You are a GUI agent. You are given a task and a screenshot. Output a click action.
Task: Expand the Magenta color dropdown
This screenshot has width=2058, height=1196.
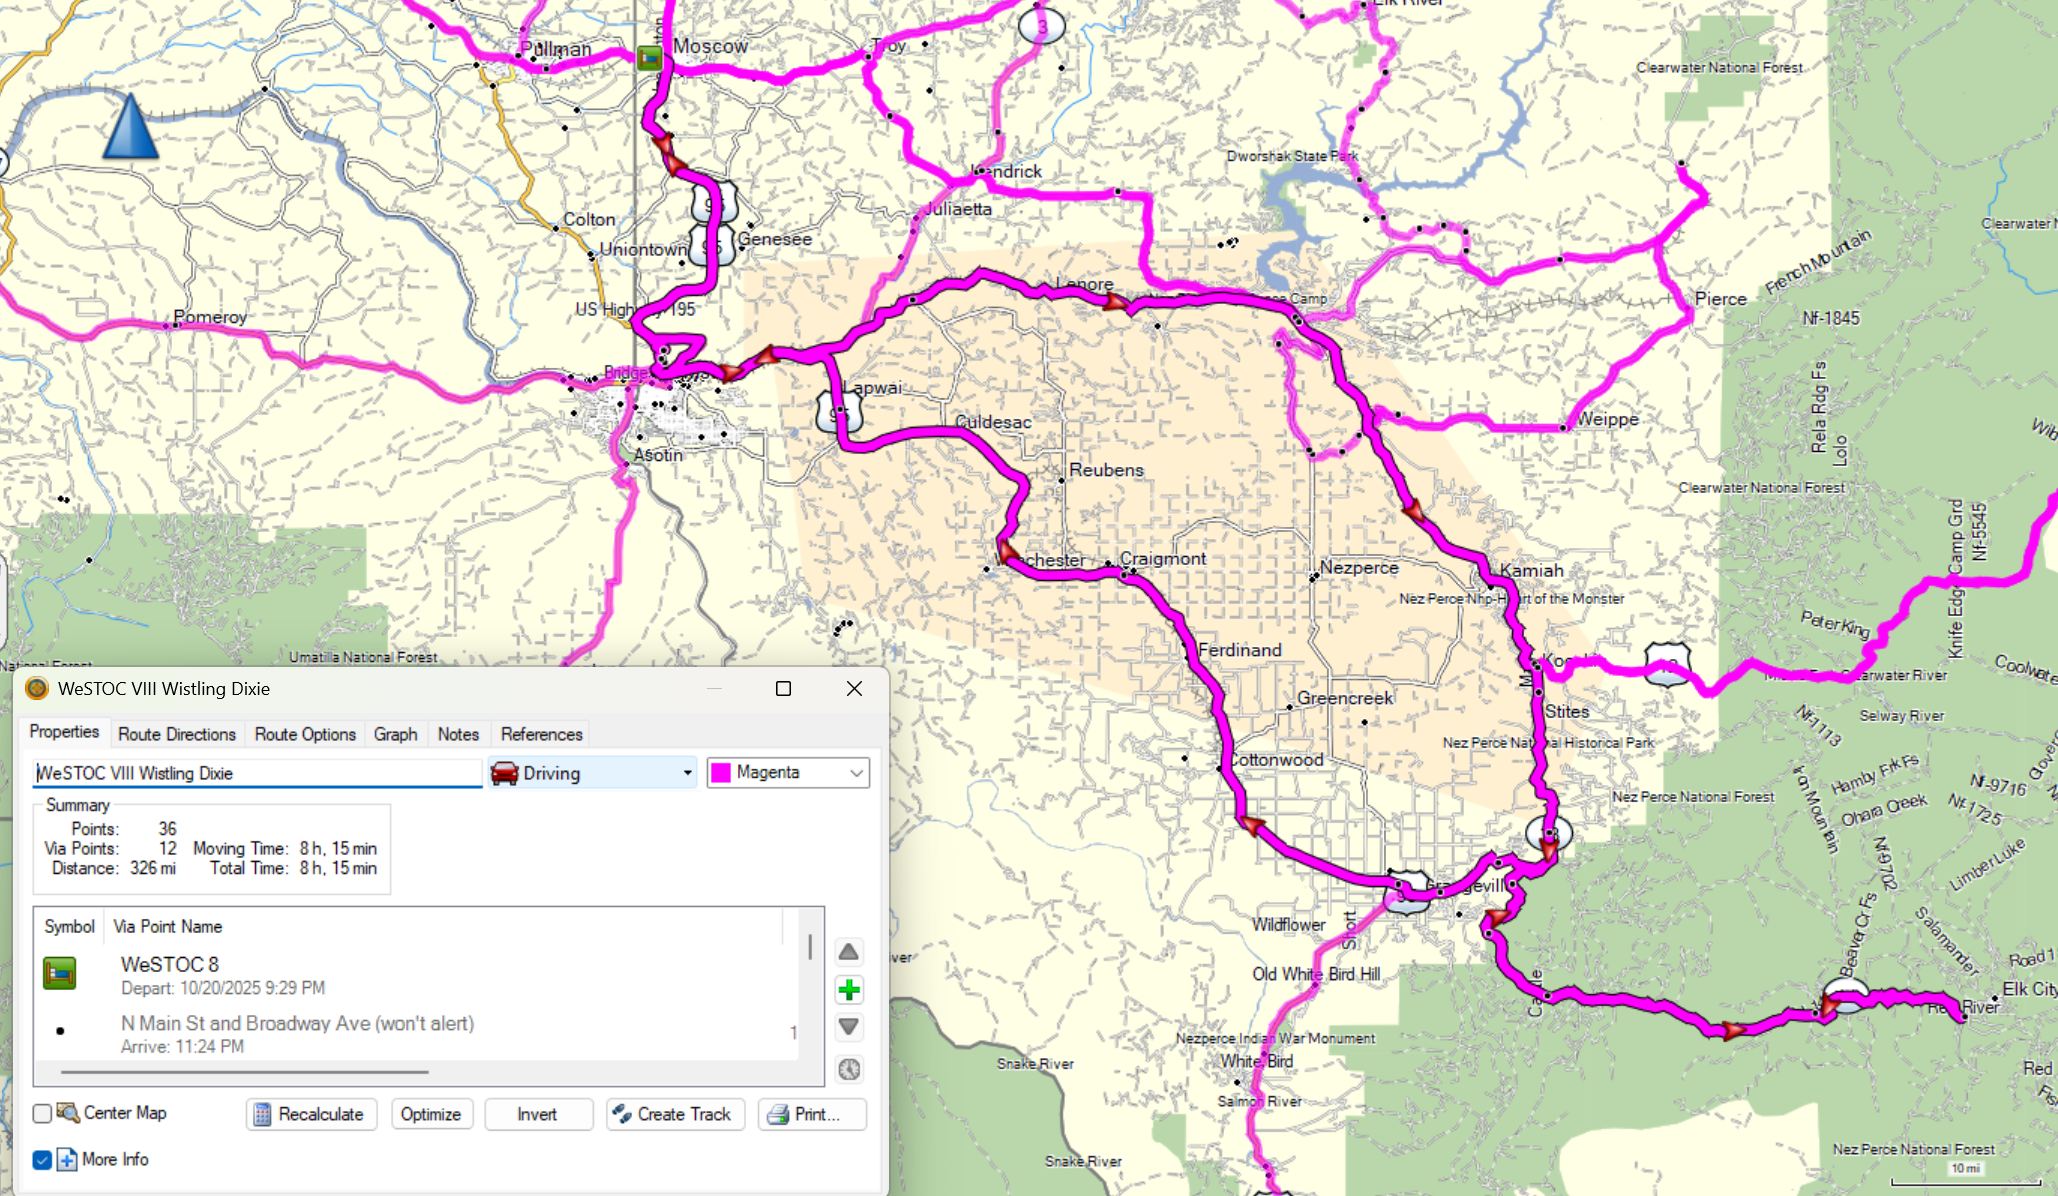point(856,773)
